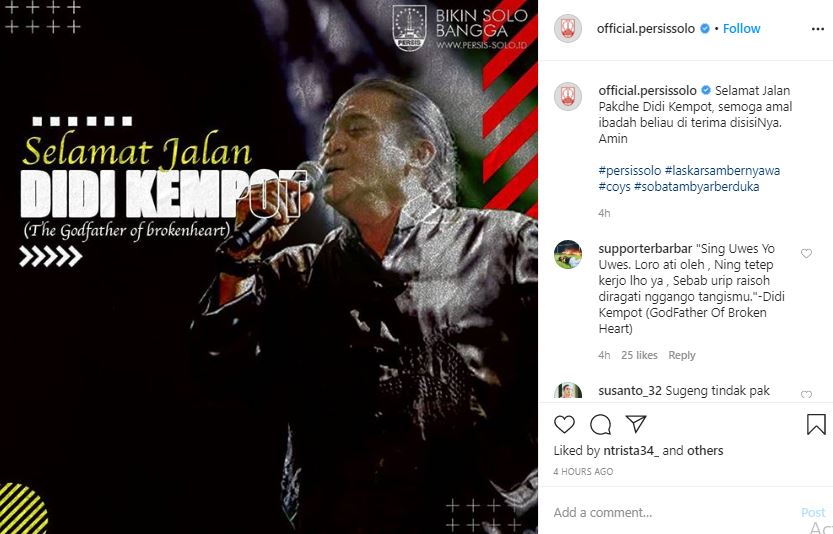This screenshot has height=534, width=833.
Task: Open susanto_32's profile avatar
Action: click(x=568, y=391)
